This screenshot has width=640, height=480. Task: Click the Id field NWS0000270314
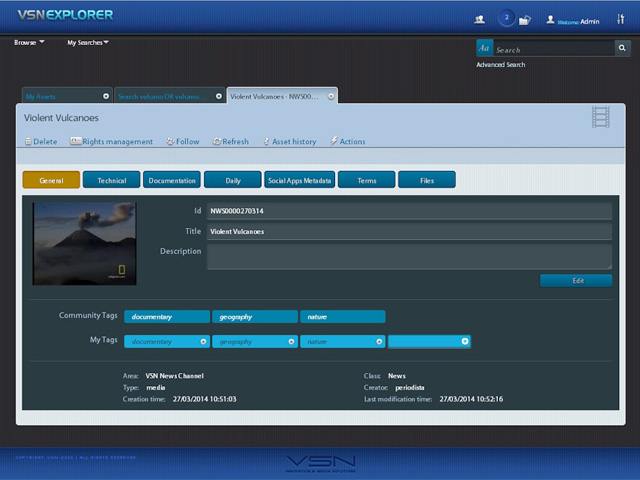409,211
